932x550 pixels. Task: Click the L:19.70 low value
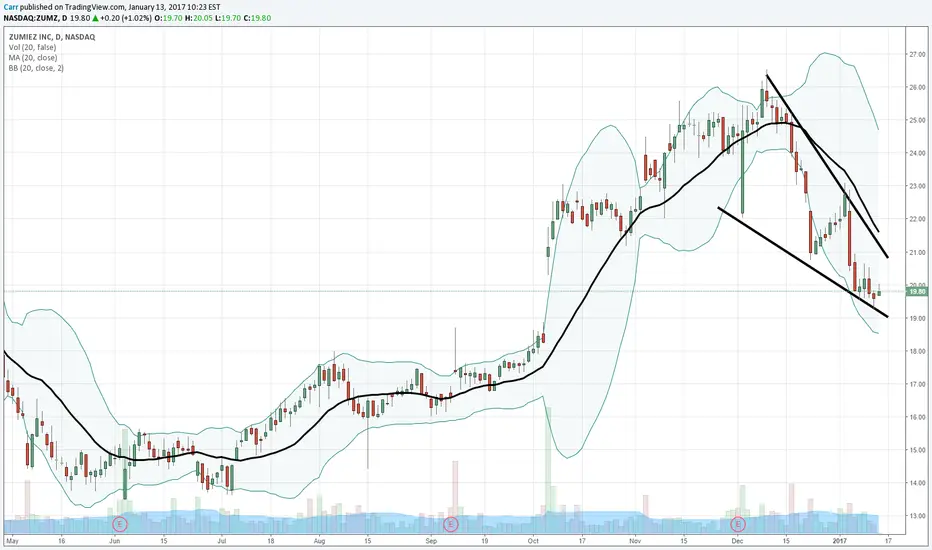[x=226, y=18]
